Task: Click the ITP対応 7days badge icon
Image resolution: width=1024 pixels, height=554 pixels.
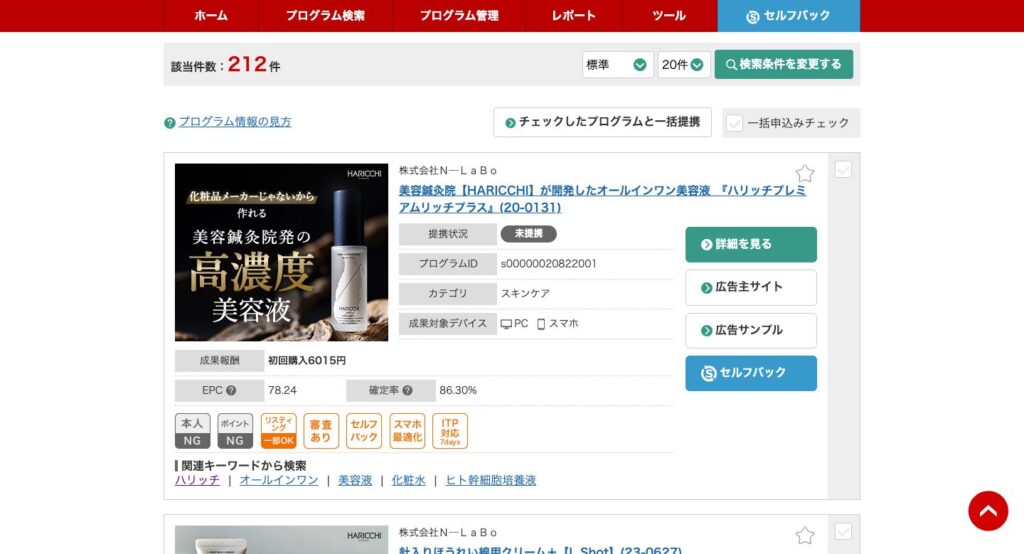Action: point(450,431)
